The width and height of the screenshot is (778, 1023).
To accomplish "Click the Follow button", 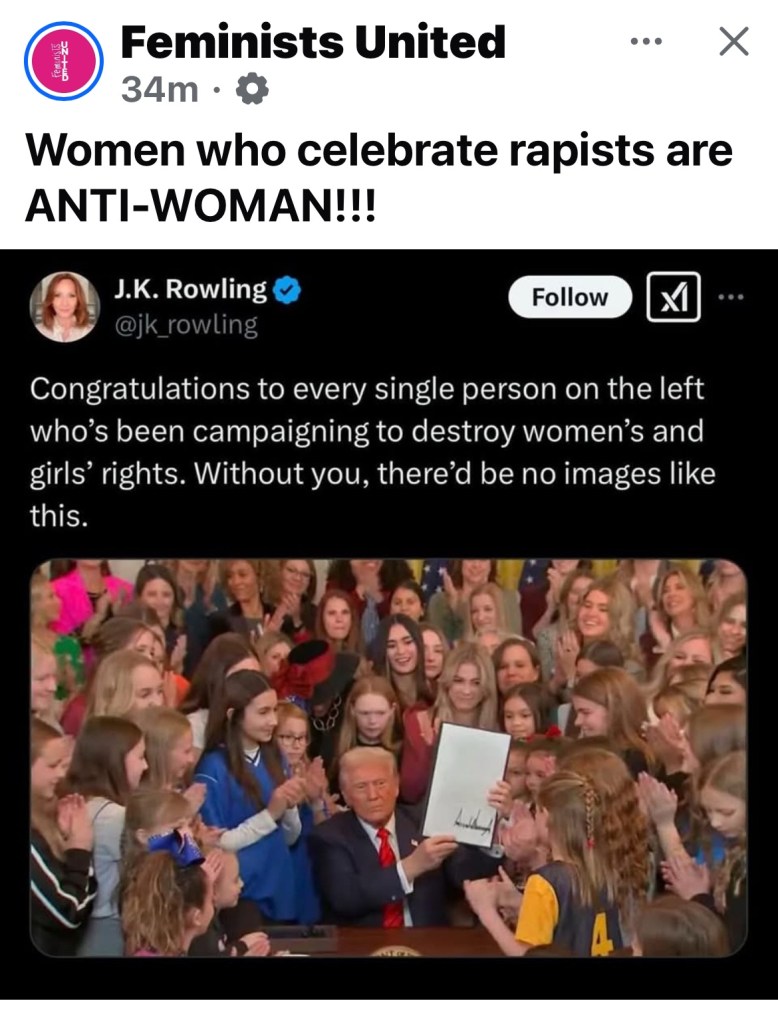I will (x=570, y=298).
